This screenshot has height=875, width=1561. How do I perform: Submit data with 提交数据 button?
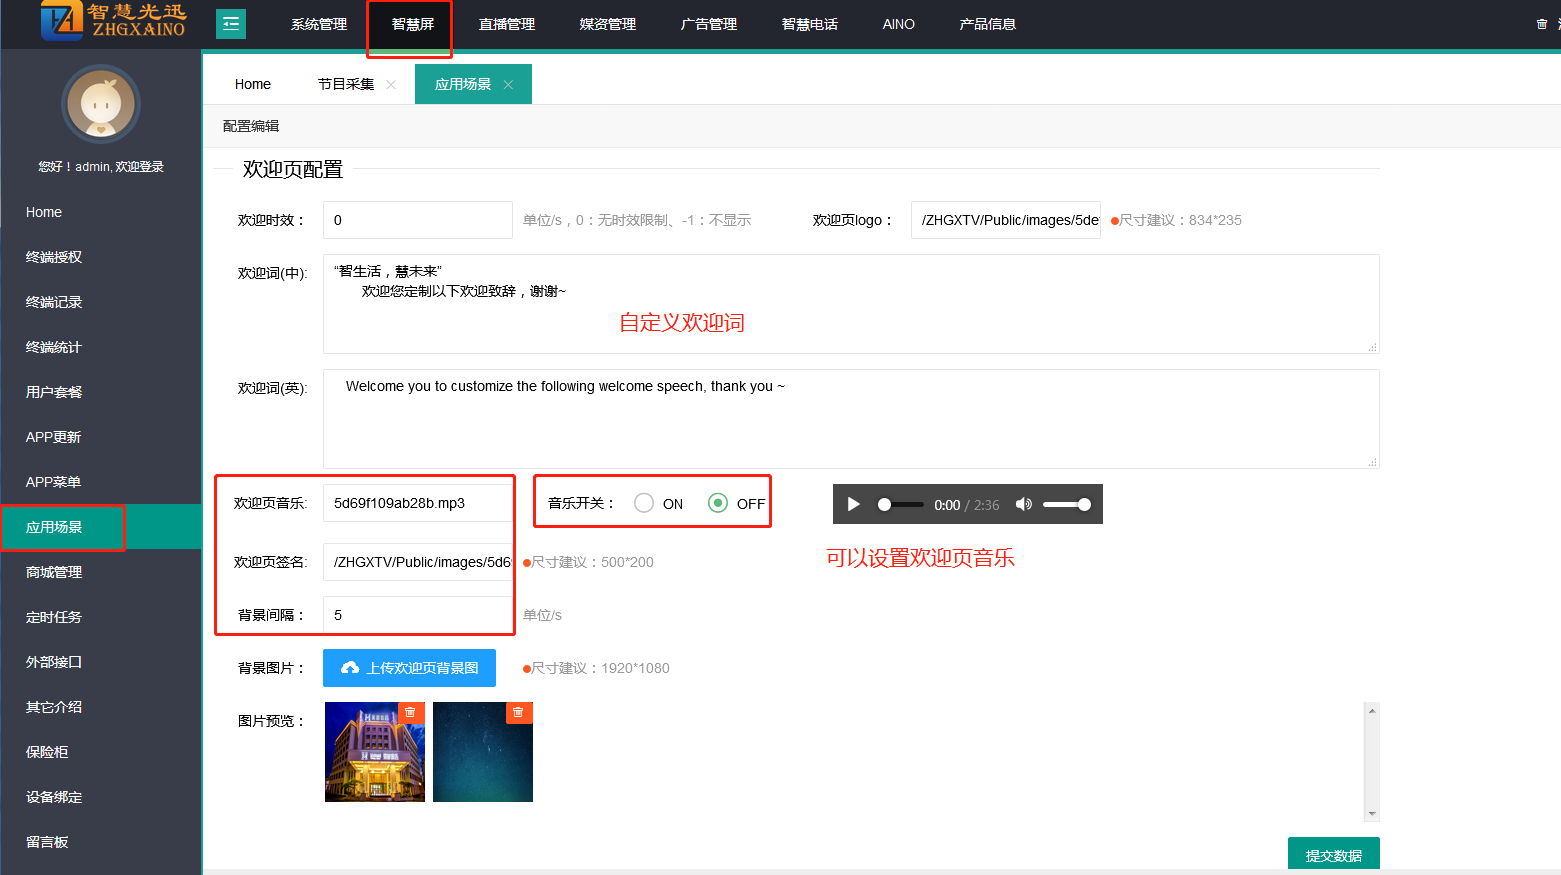[x=1333, y=855]
